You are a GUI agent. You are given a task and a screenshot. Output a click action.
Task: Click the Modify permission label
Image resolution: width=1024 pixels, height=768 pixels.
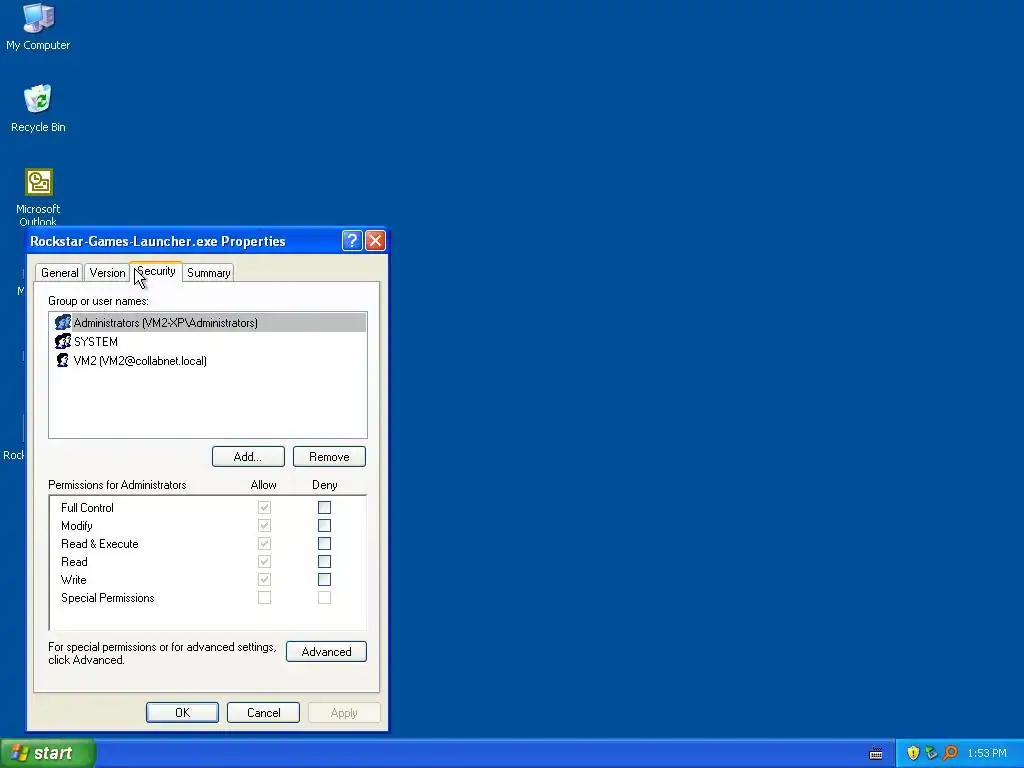click(76, 526)
